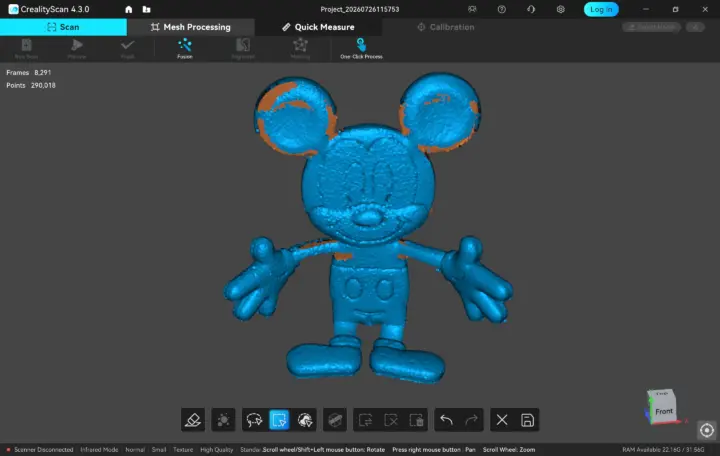This screenshot has height=456, width=720.
Task: Click the Points 290,018 counter
Action: (x=31, y=85)
